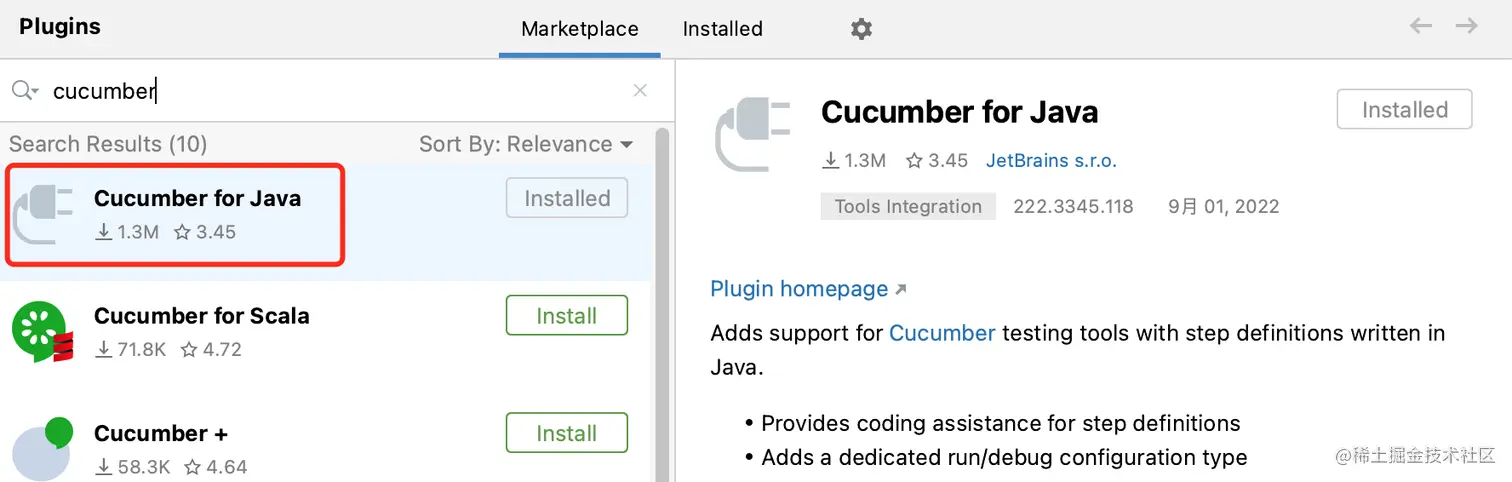Image resolution: width=1512 pixels, height=482 pixels.
Task: Open the plugins settings gear
Action: click(861, 29)
